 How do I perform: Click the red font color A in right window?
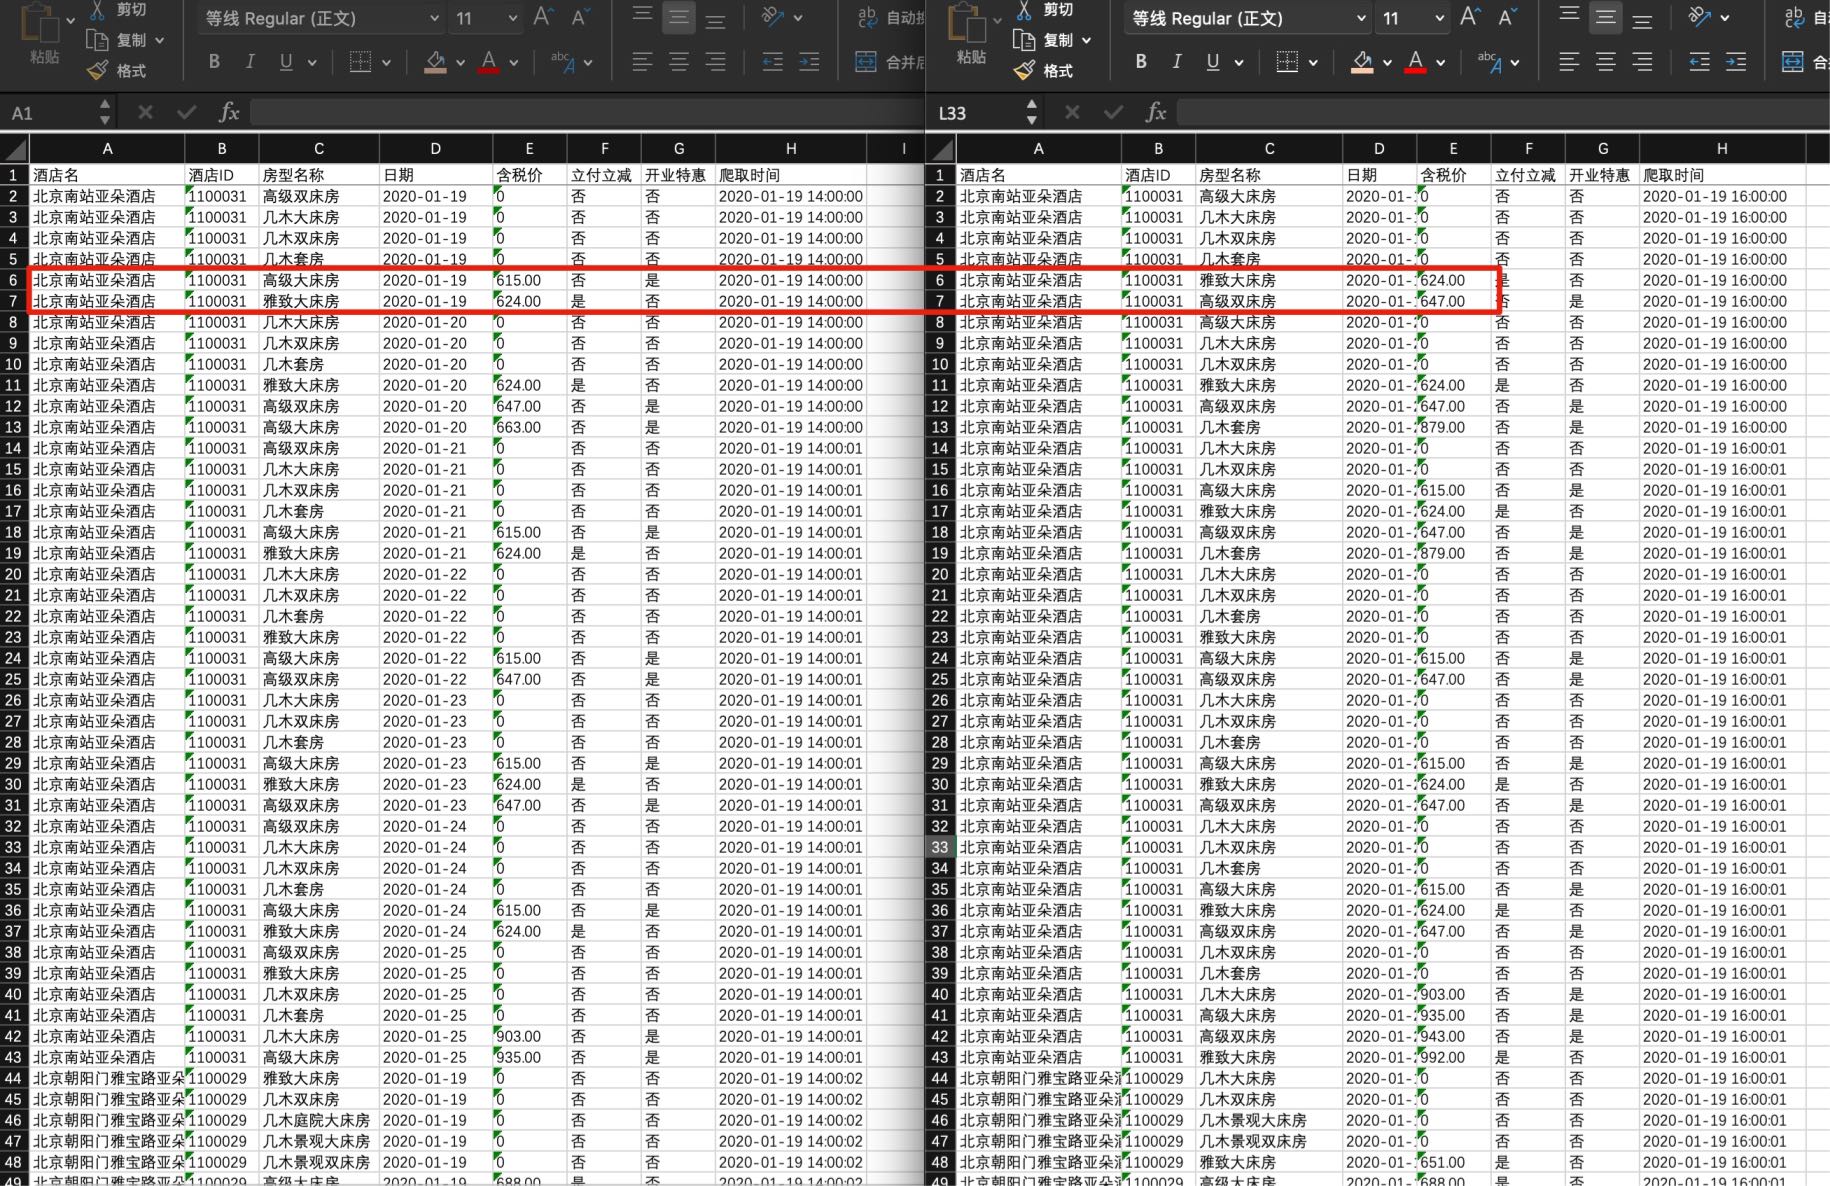pyautogui.click(x=1416, y=62)
